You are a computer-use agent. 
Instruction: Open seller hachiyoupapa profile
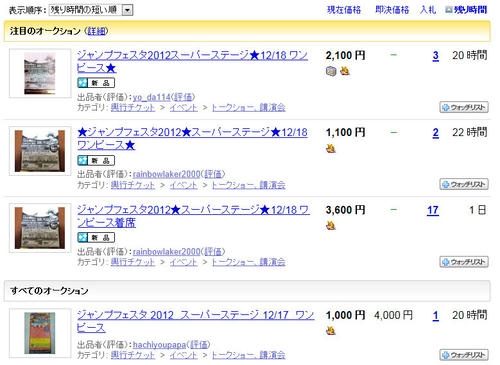(159, 344)
